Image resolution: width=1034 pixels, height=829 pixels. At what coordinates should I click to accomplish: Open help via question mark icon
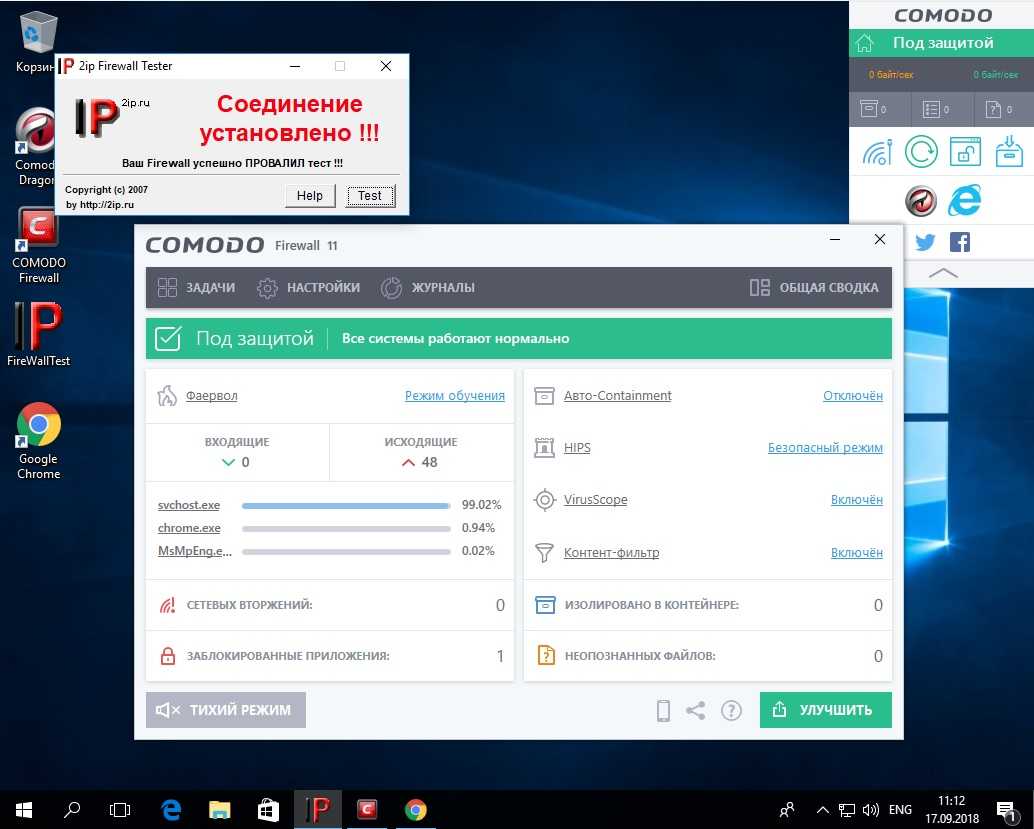(x=731, y=710)
